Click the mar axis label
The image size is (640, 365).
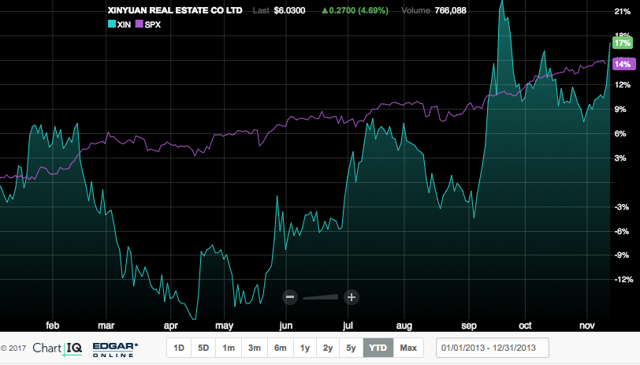tap(106, 325)
